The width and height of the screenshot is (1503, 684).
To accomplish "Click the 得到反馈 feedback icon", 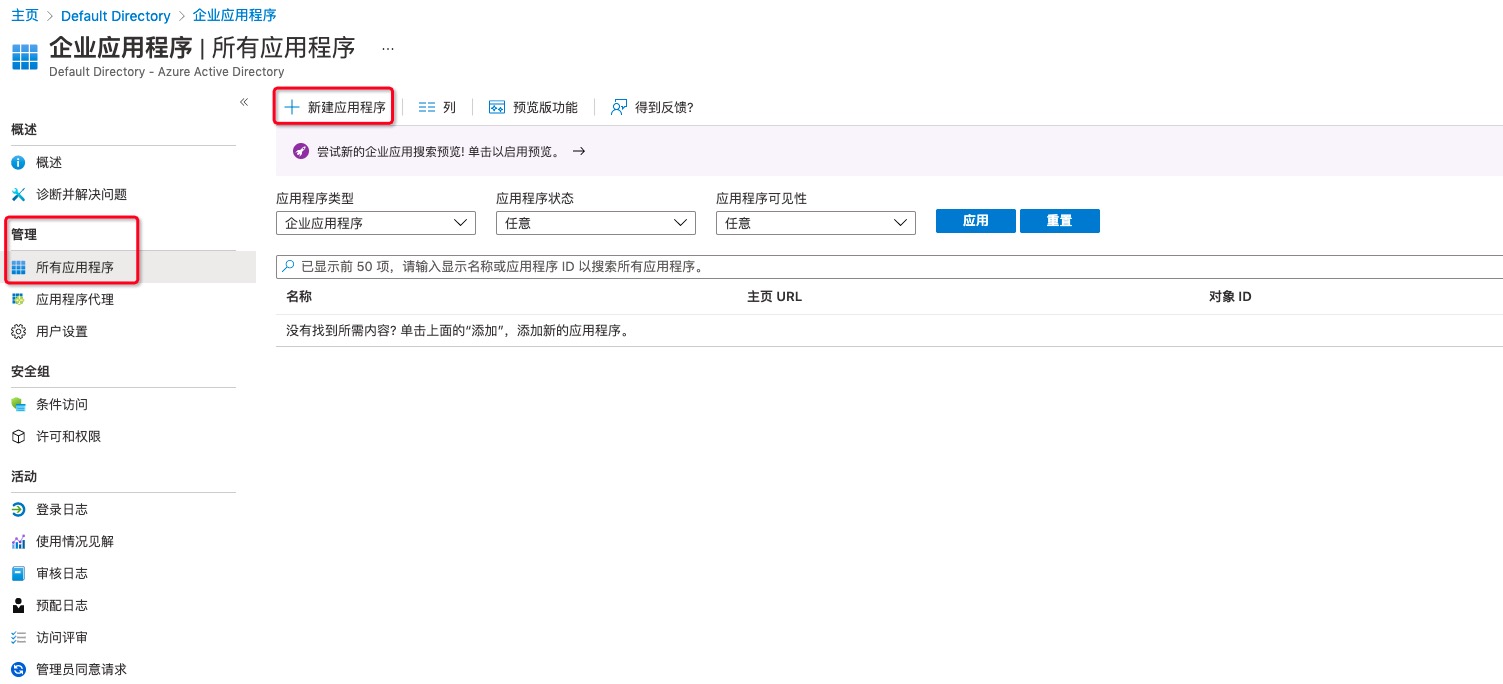I will tap(619, 107).
